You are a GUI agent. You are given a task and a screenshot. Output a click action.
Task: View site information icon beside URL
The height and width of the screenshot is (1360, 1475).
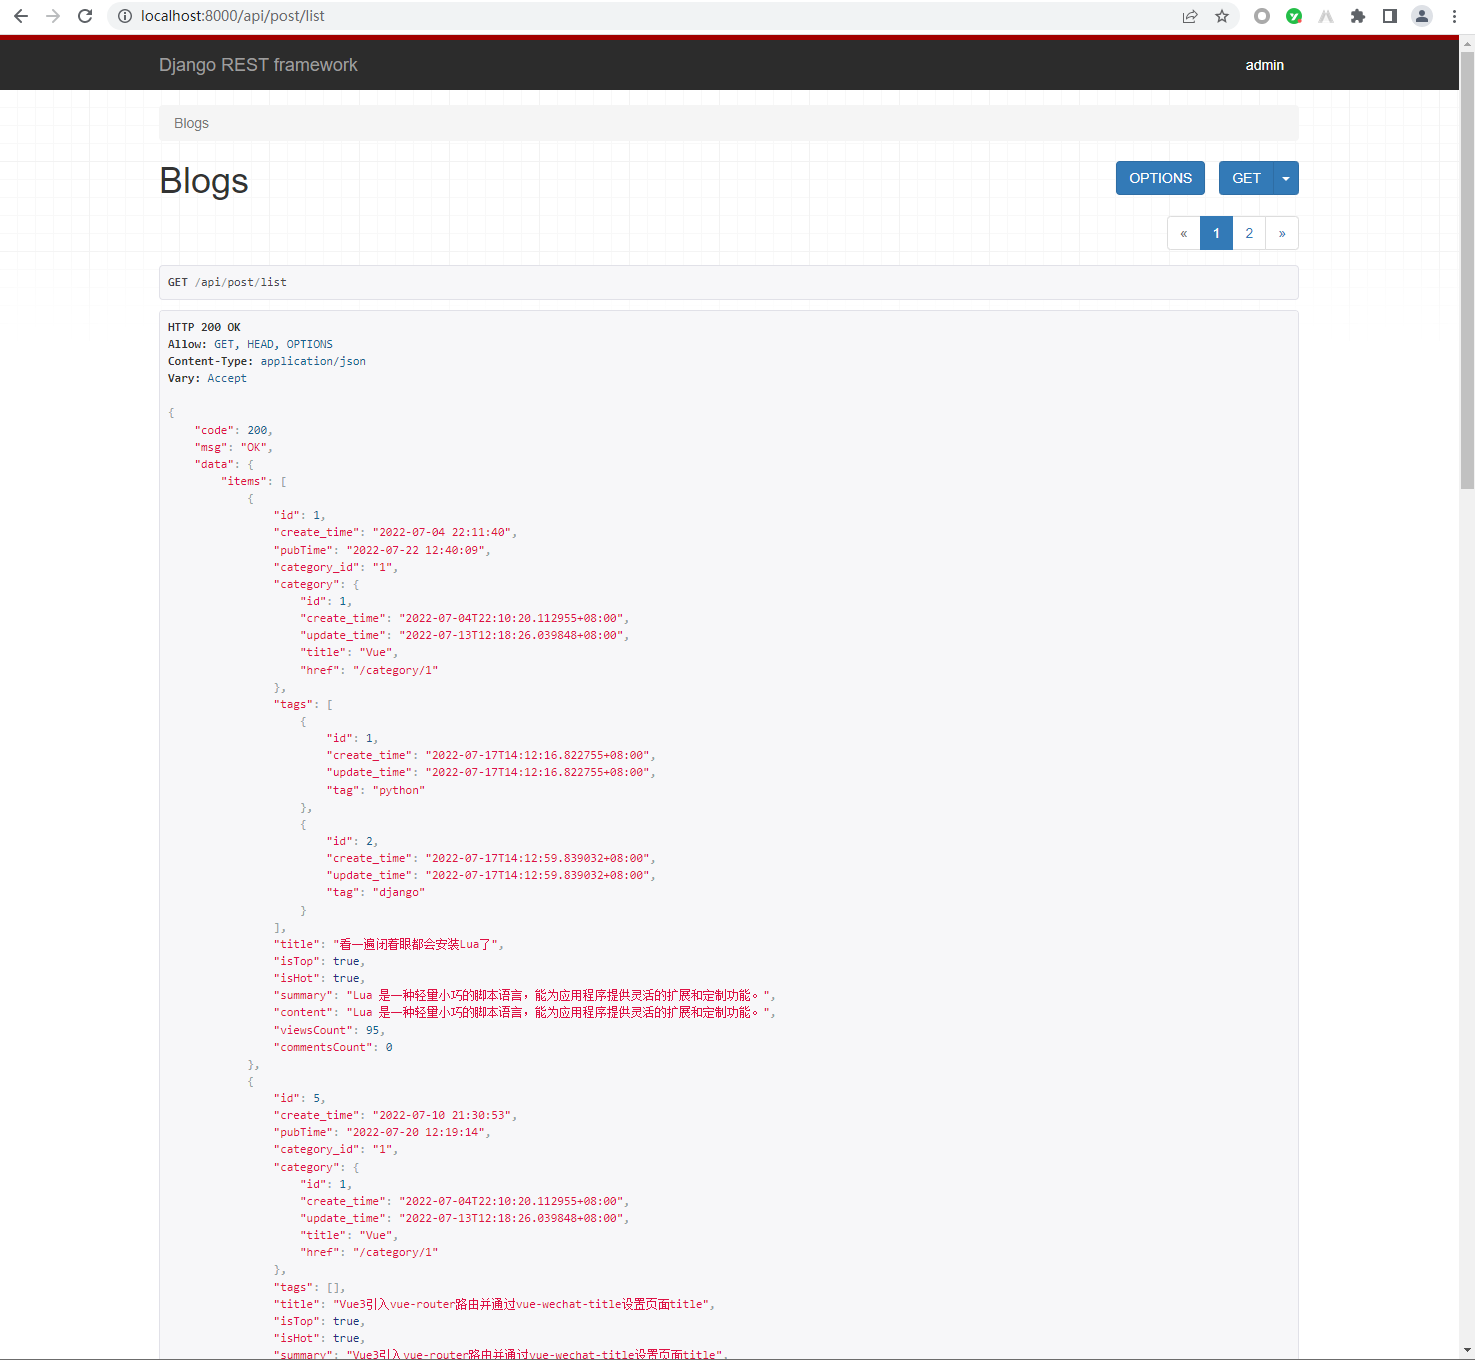click(125, 16)
